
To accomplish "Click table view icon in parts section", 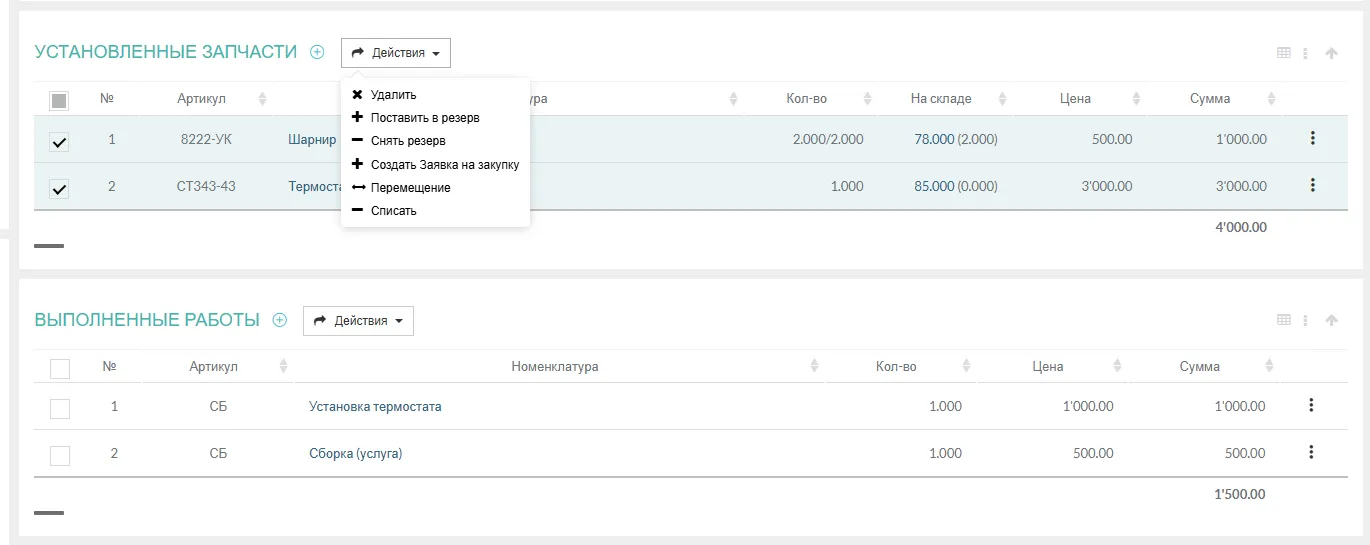I will click(x=1284, y=53).
